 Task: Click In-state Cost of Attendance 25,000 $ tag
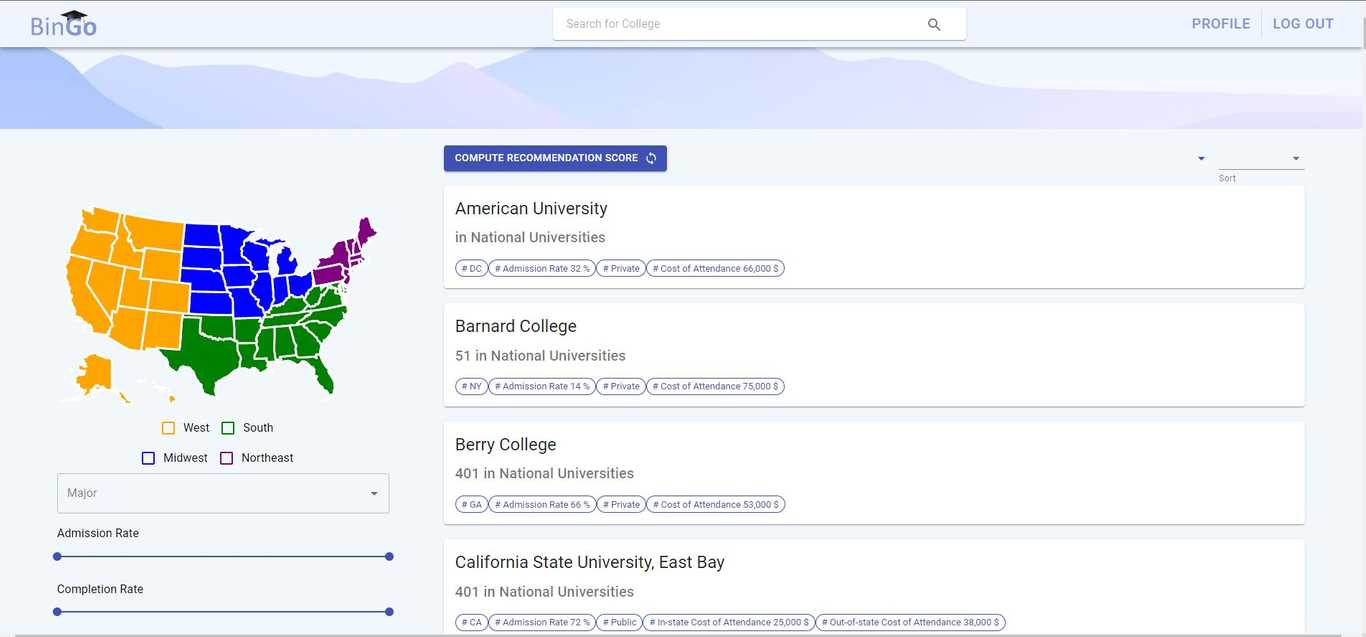pos(729,622)
